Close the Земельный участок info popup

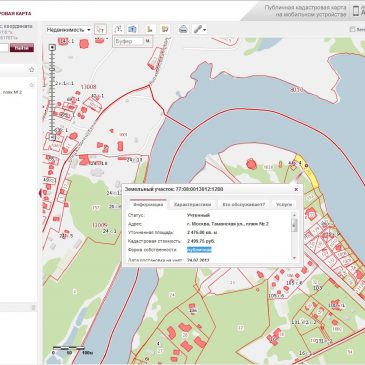[x=296, y=189]
